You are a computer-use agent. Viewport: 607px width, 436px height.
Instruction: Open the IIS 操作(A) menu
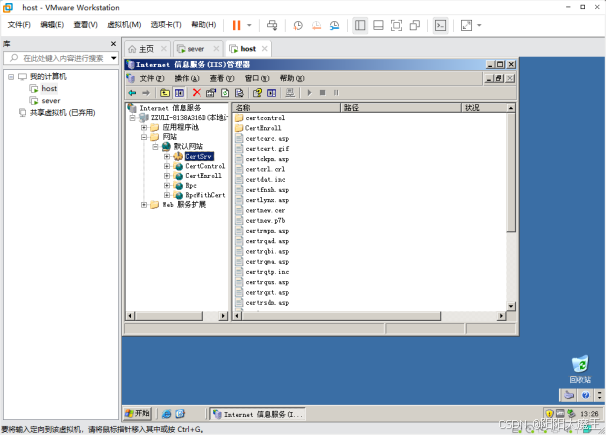[x=187, y=79]
